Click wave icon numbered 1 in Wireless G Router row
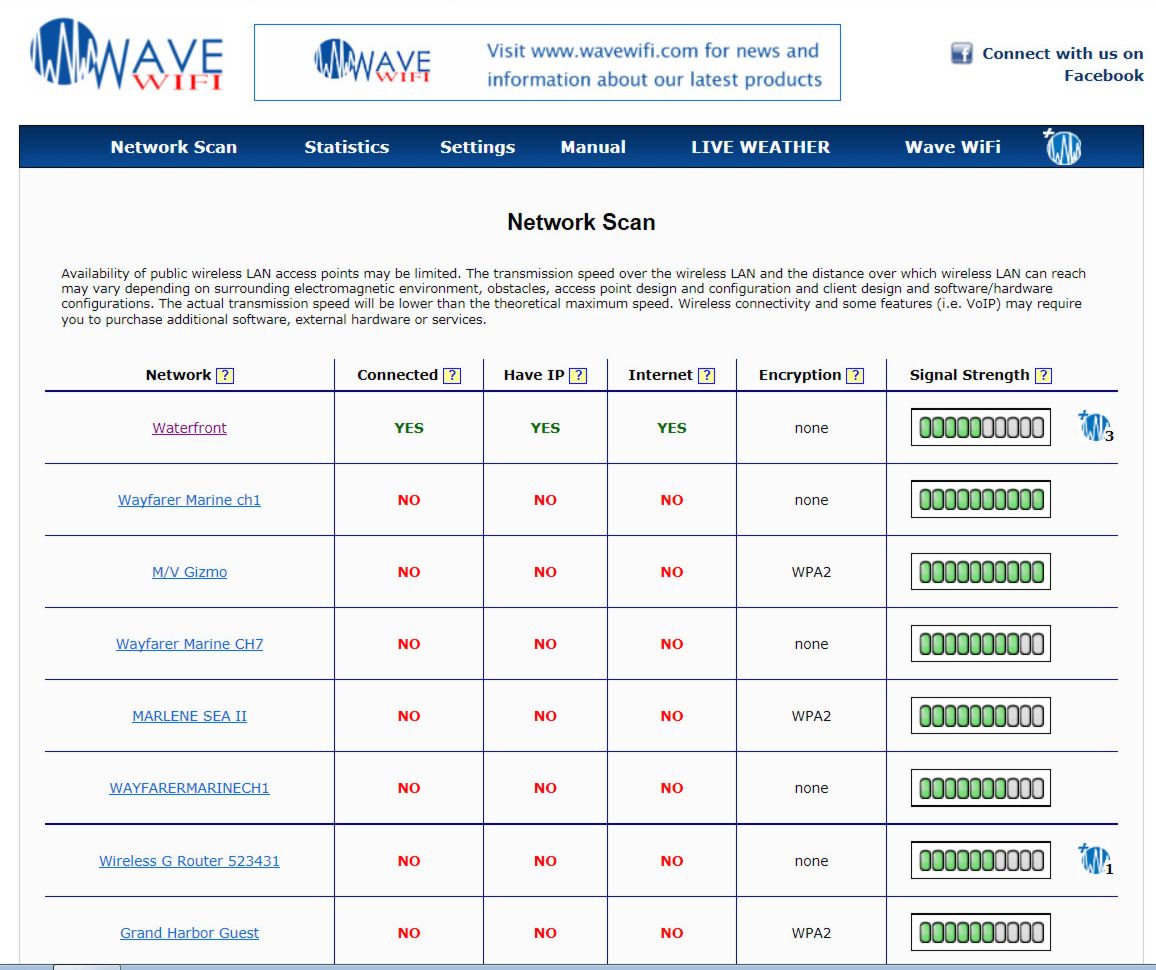This screenshot has width=1156, height=970. pos(1096,859)
